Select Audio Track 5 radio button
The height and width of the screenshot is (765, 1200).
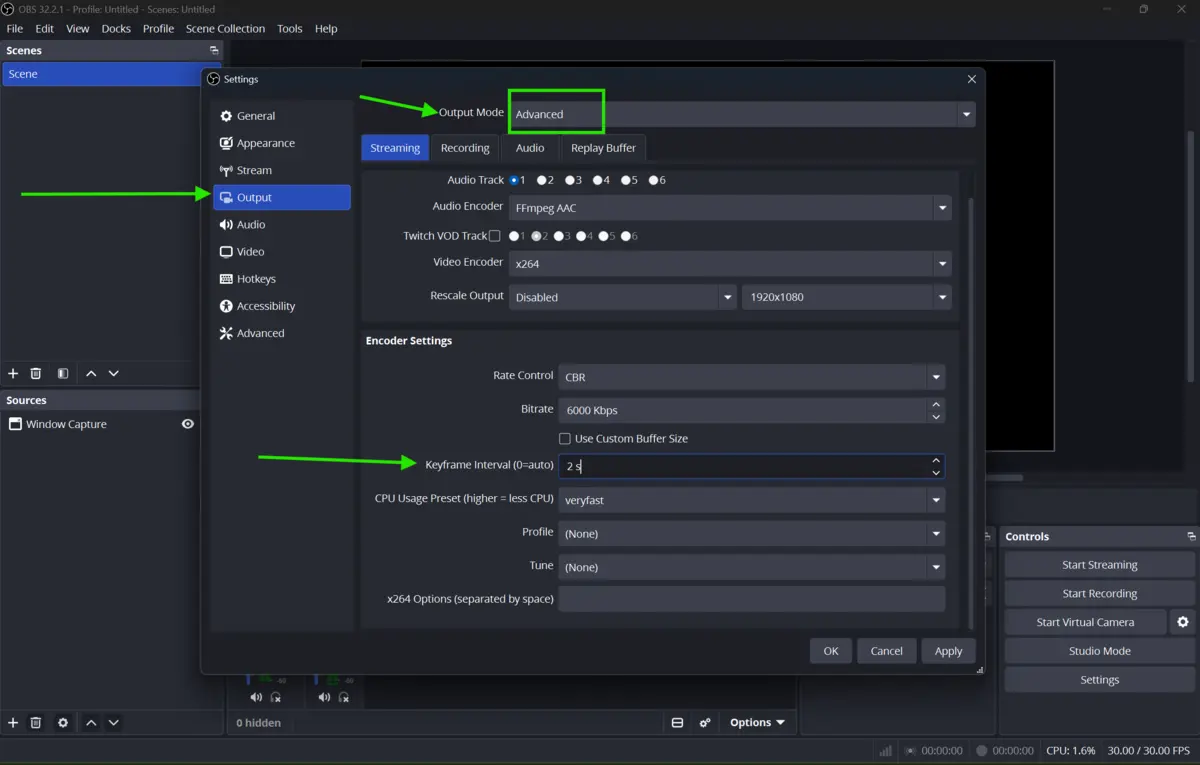pos(626,180)
